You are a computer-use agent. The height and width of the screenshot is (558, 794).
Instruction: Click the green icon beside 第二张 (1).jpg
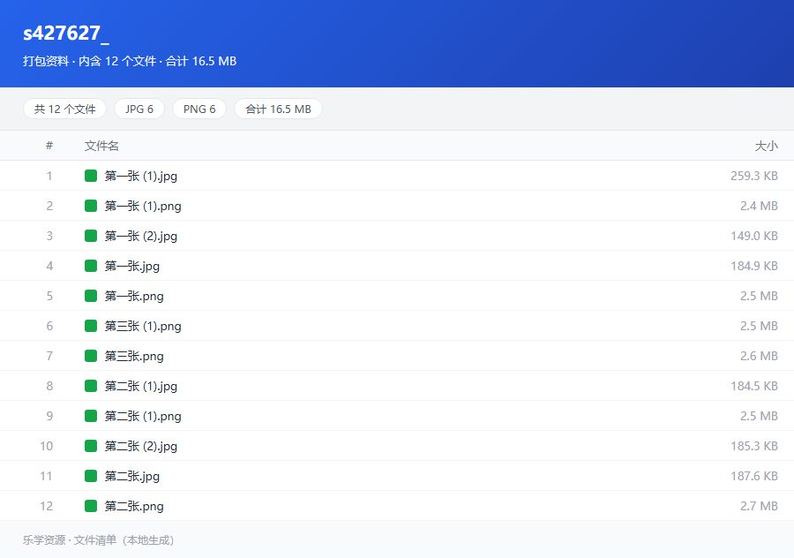coord(91,386)
